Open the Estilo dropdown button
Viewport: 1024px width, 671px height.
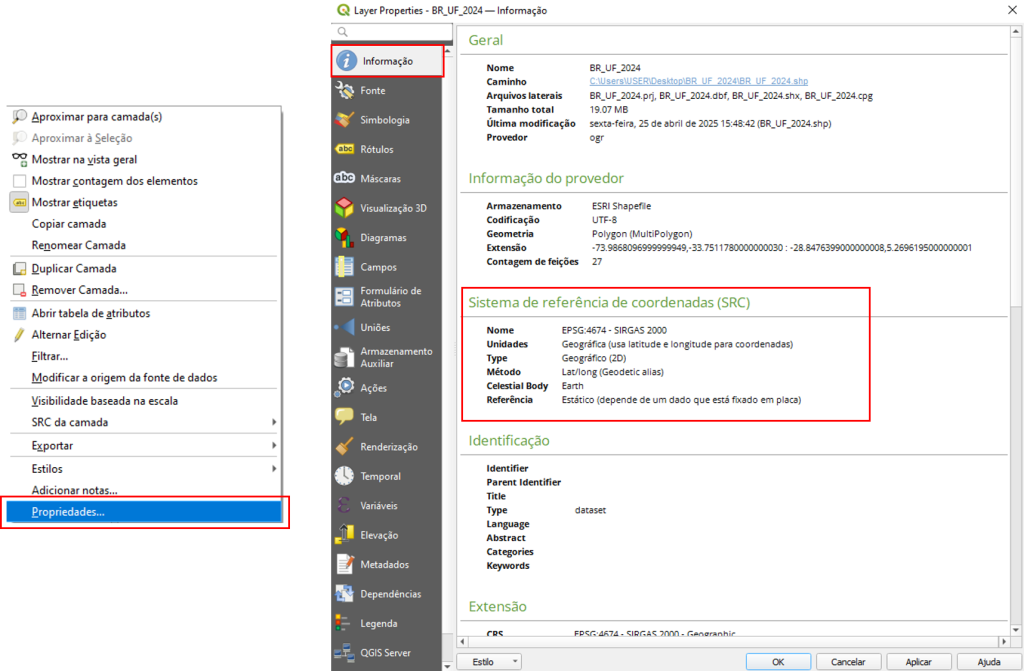point(489,661)
